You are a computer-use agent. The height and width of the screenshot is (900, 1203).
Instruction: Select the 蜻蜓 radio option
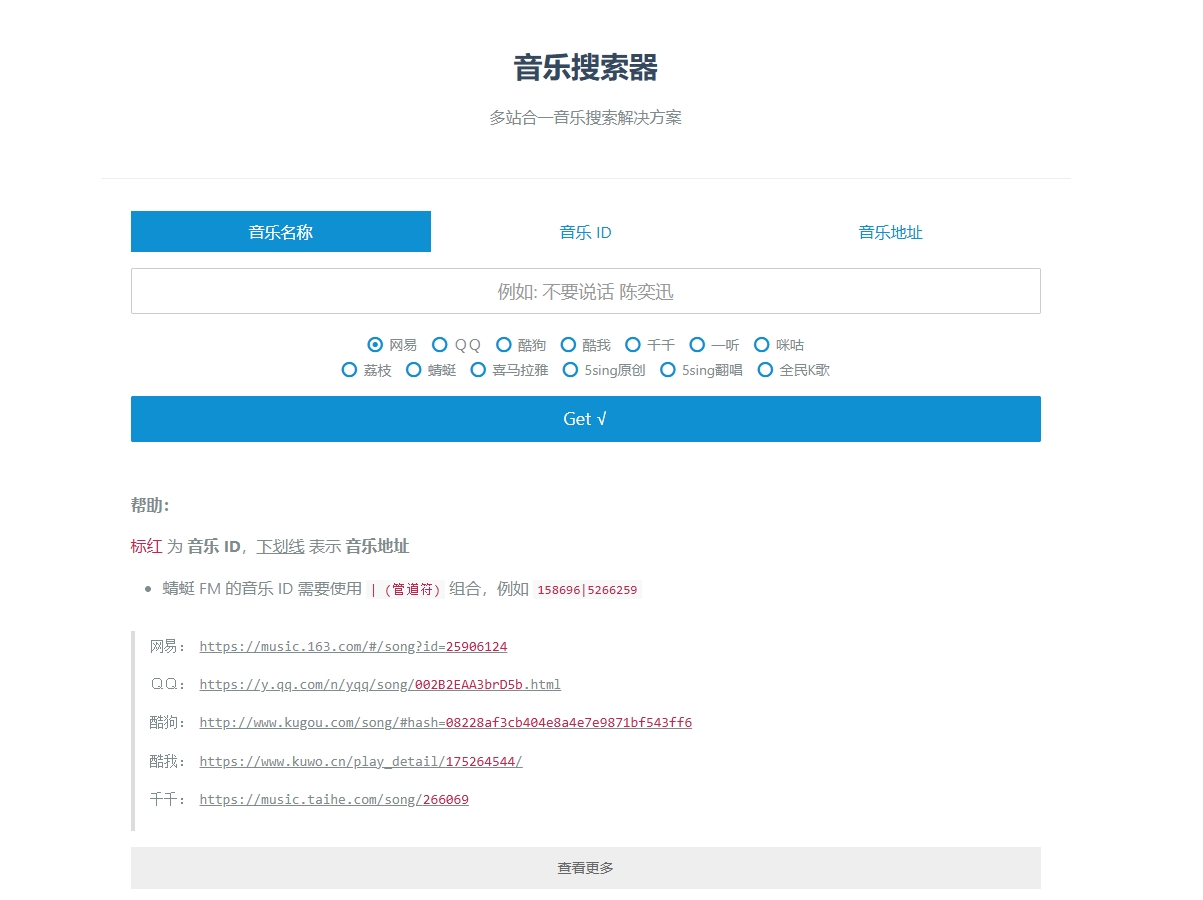coord(413,369)
